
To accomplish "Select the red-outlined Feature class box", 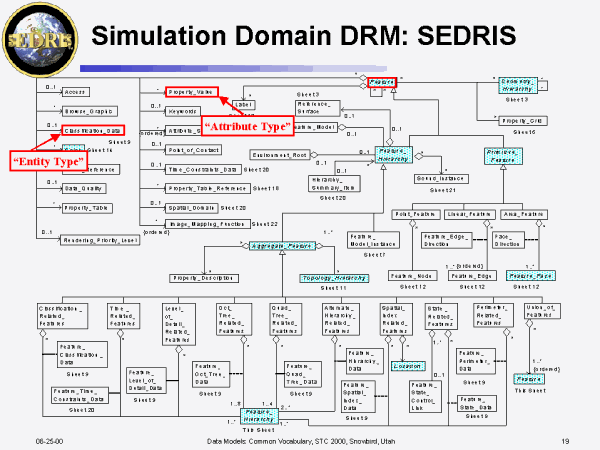I will point(382,81).
